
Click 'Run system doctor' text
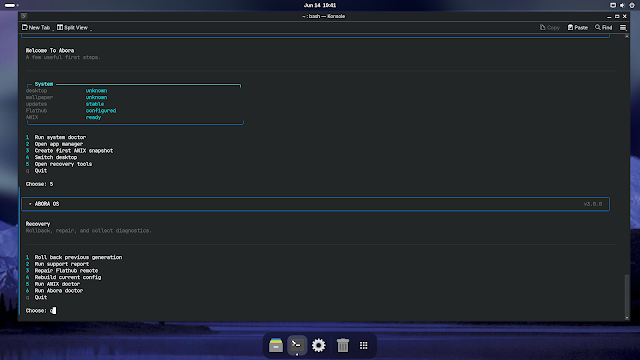60,137
